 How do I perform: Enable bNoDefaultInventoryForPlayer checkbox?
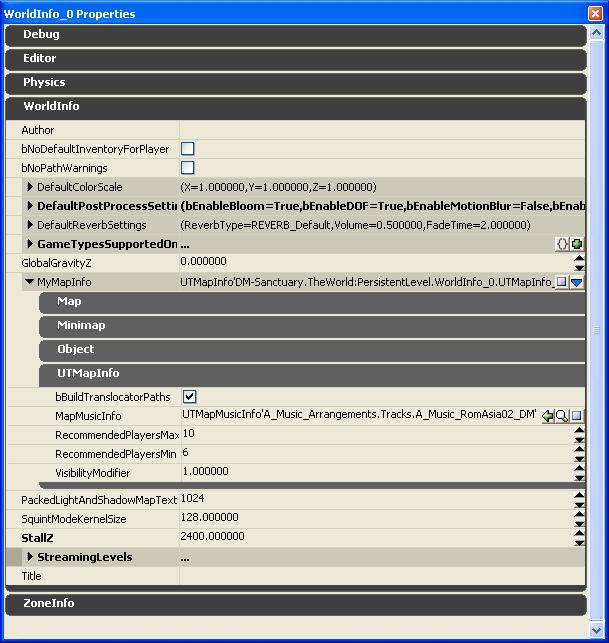tap(187, 149)
